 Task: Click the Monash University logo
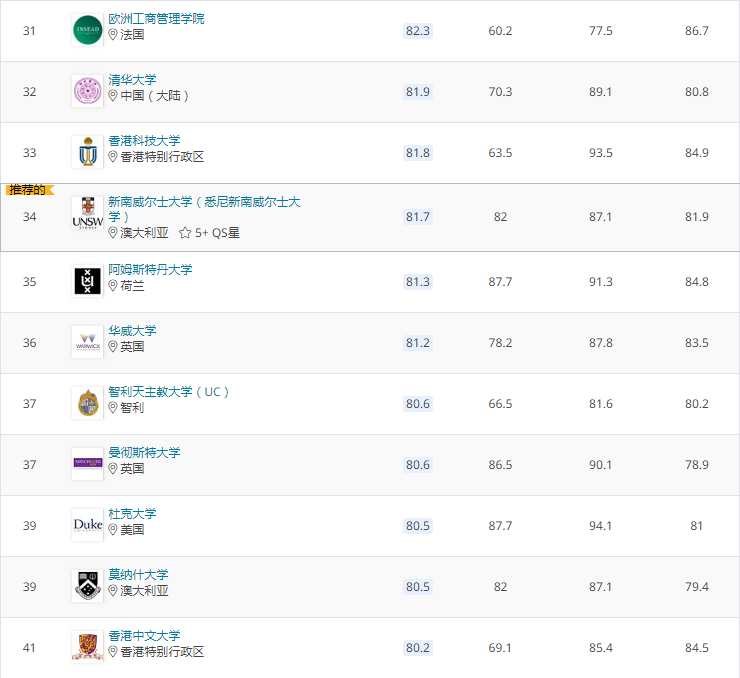(x=87, y=586)
